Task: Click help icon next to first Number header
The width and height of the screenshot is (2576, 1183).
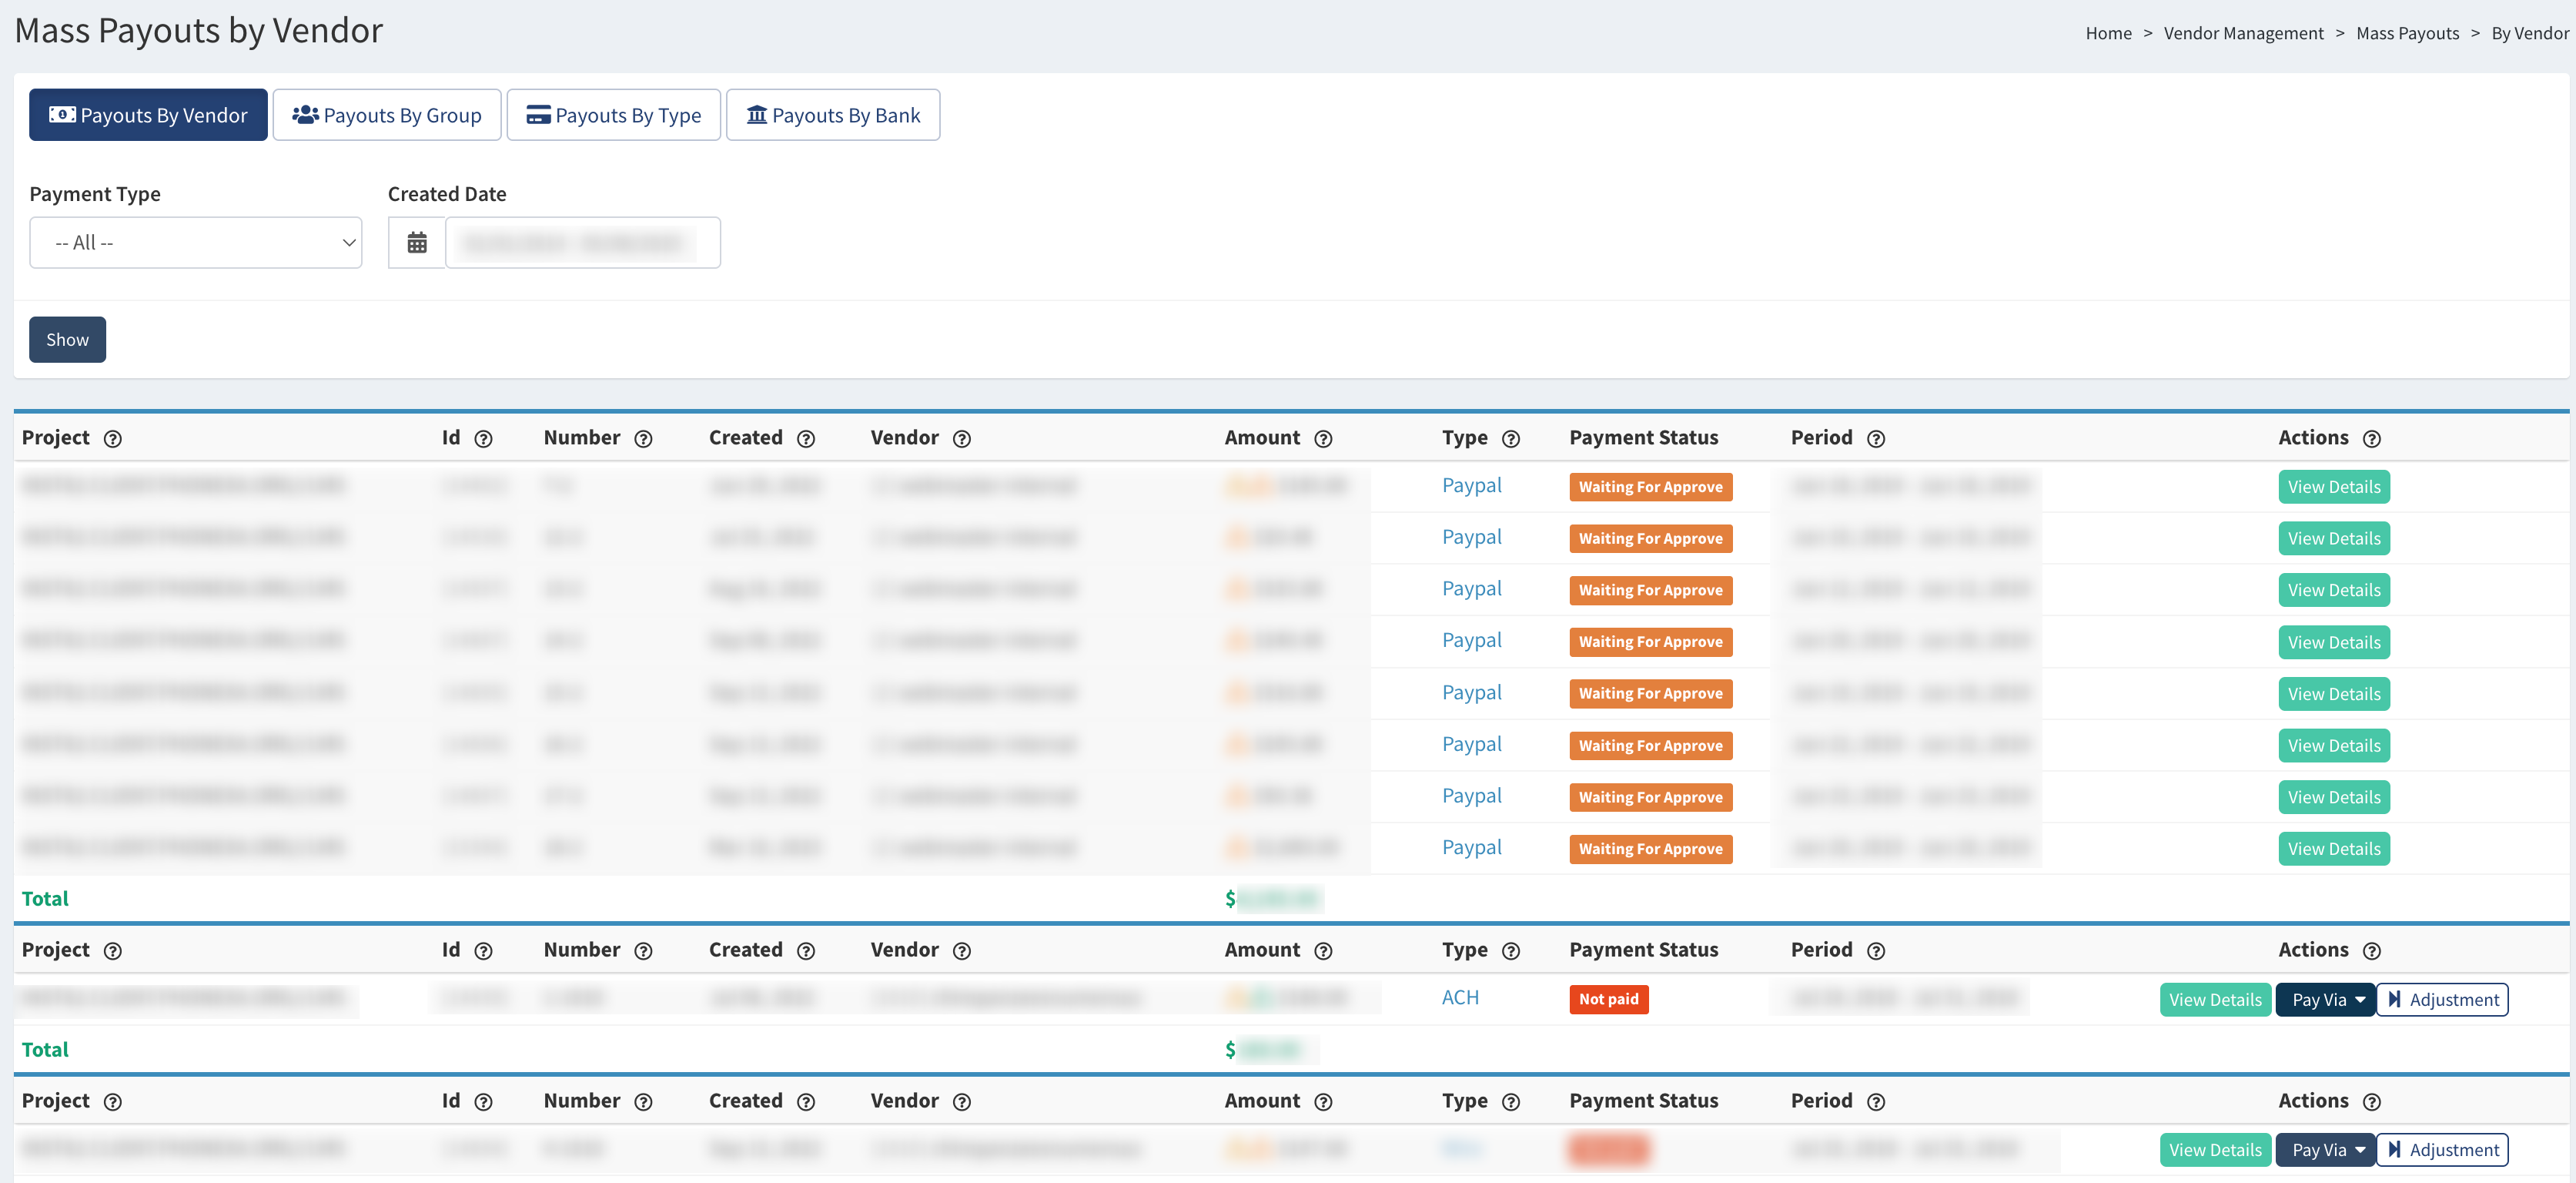Action: tap(643, 439)
